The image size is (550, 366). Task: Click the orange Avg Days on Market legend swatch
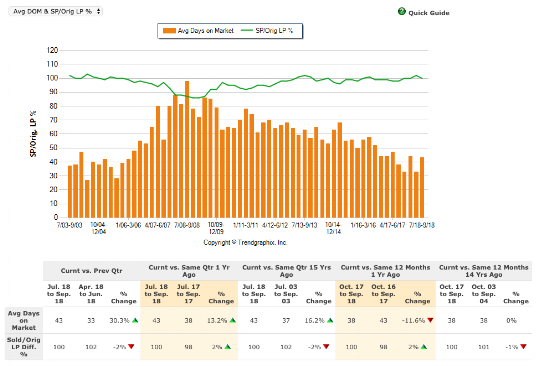tap(169, 31)
